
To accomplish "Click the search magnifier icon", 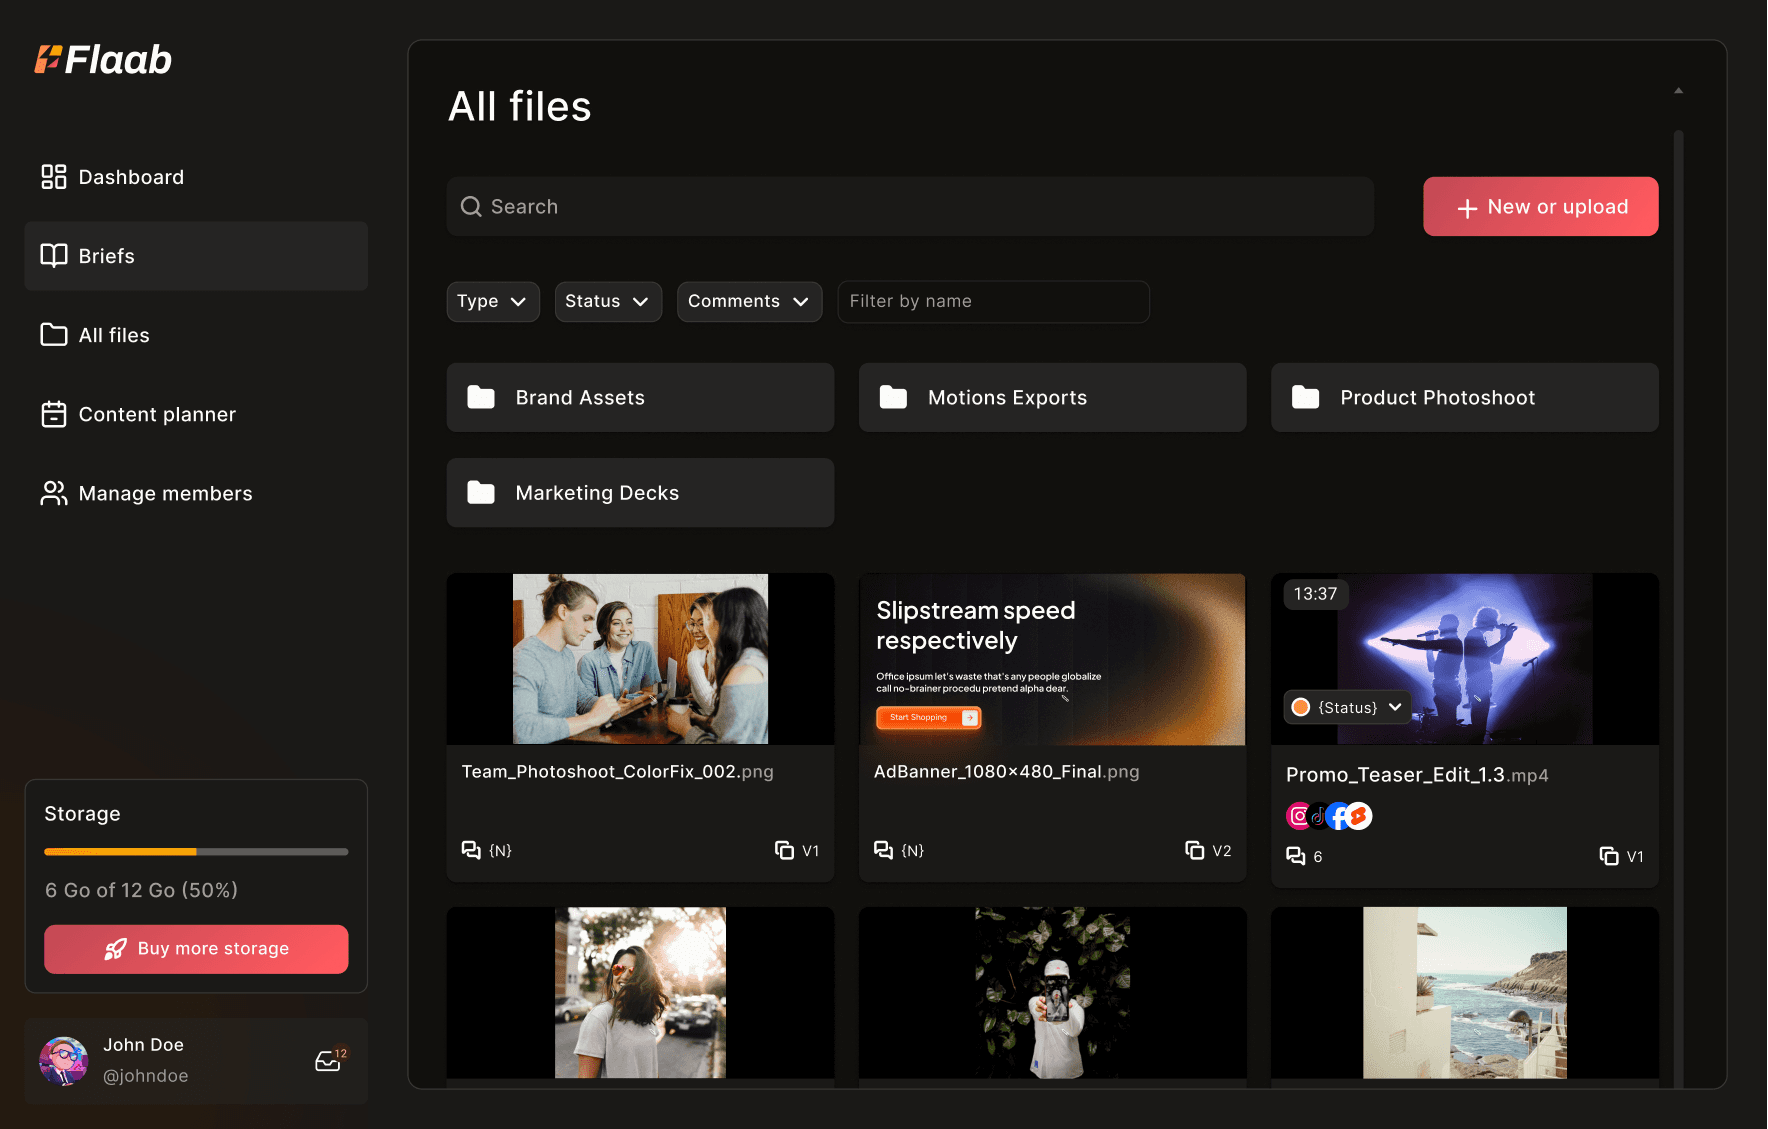I will point(471,206).
